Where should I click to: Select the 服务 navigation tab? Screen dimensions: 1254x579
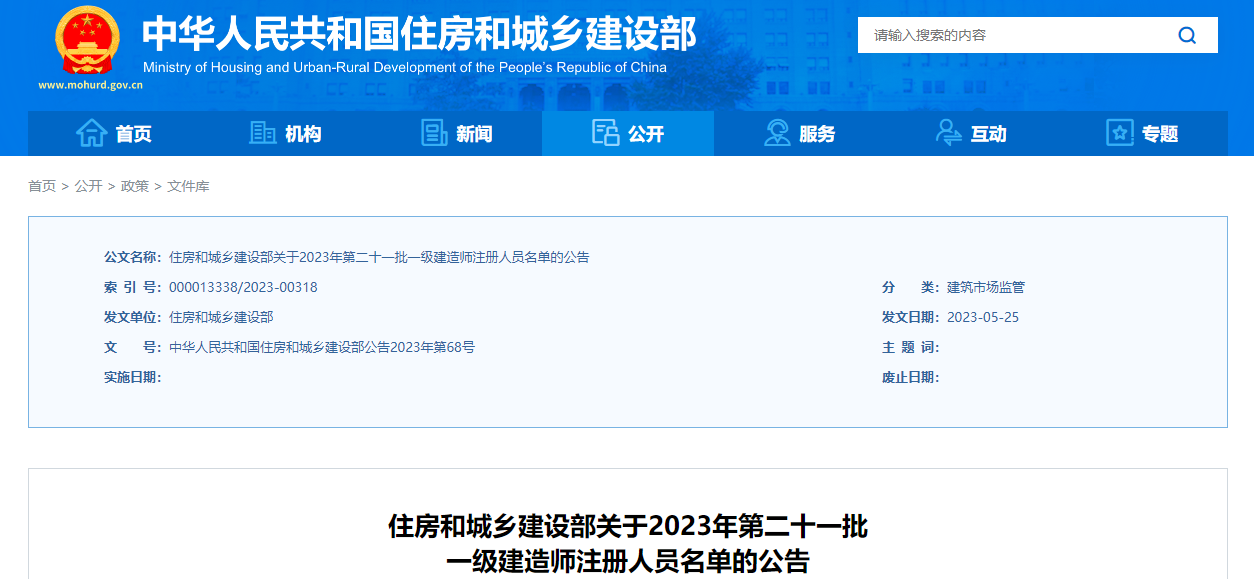coord(817,134)
